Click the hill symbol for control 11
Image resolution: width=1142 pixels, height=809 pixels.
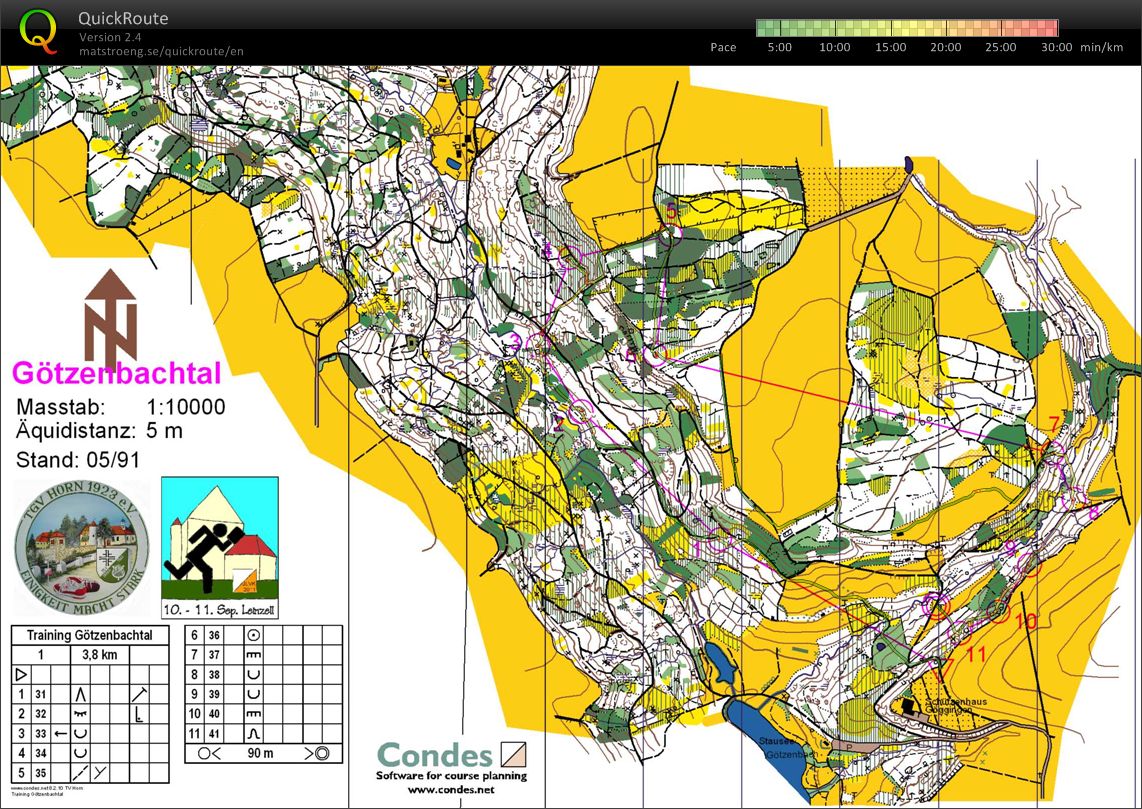pos(253,733)
